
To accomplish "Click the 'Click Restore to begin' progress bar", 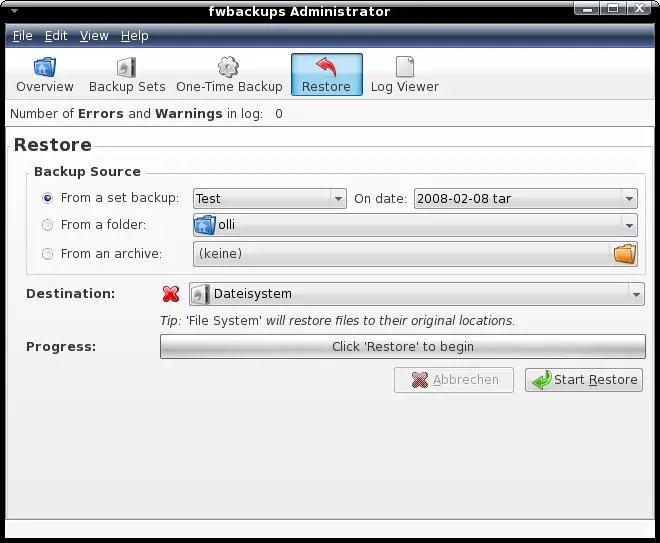I will [x=402, y=347].
